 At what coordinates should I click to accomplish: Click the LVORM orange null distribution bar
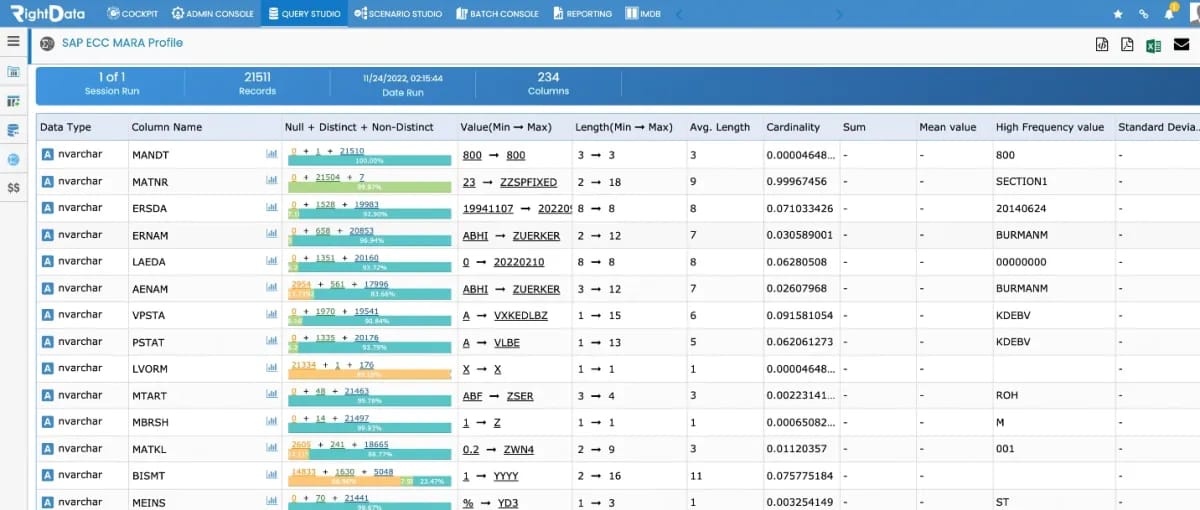point(369,373)
